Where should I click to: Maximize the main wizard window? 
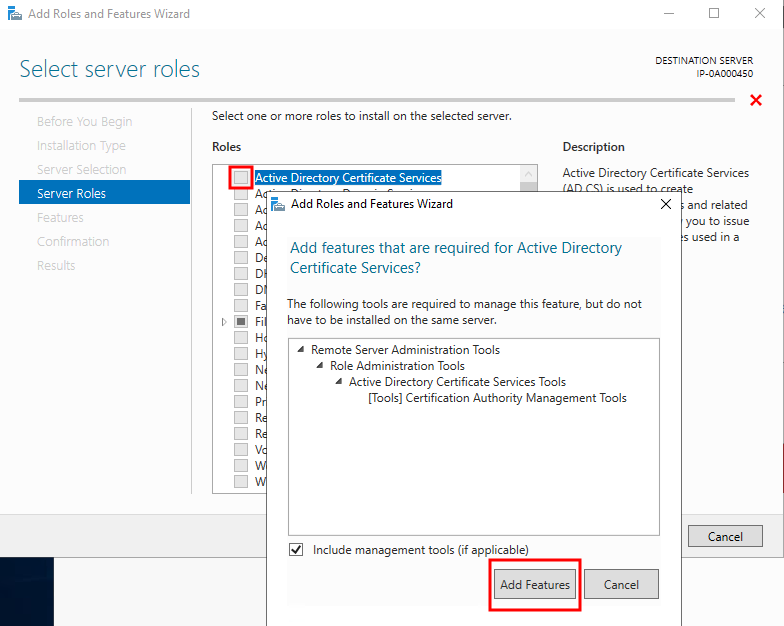click(x=714, y=14)
